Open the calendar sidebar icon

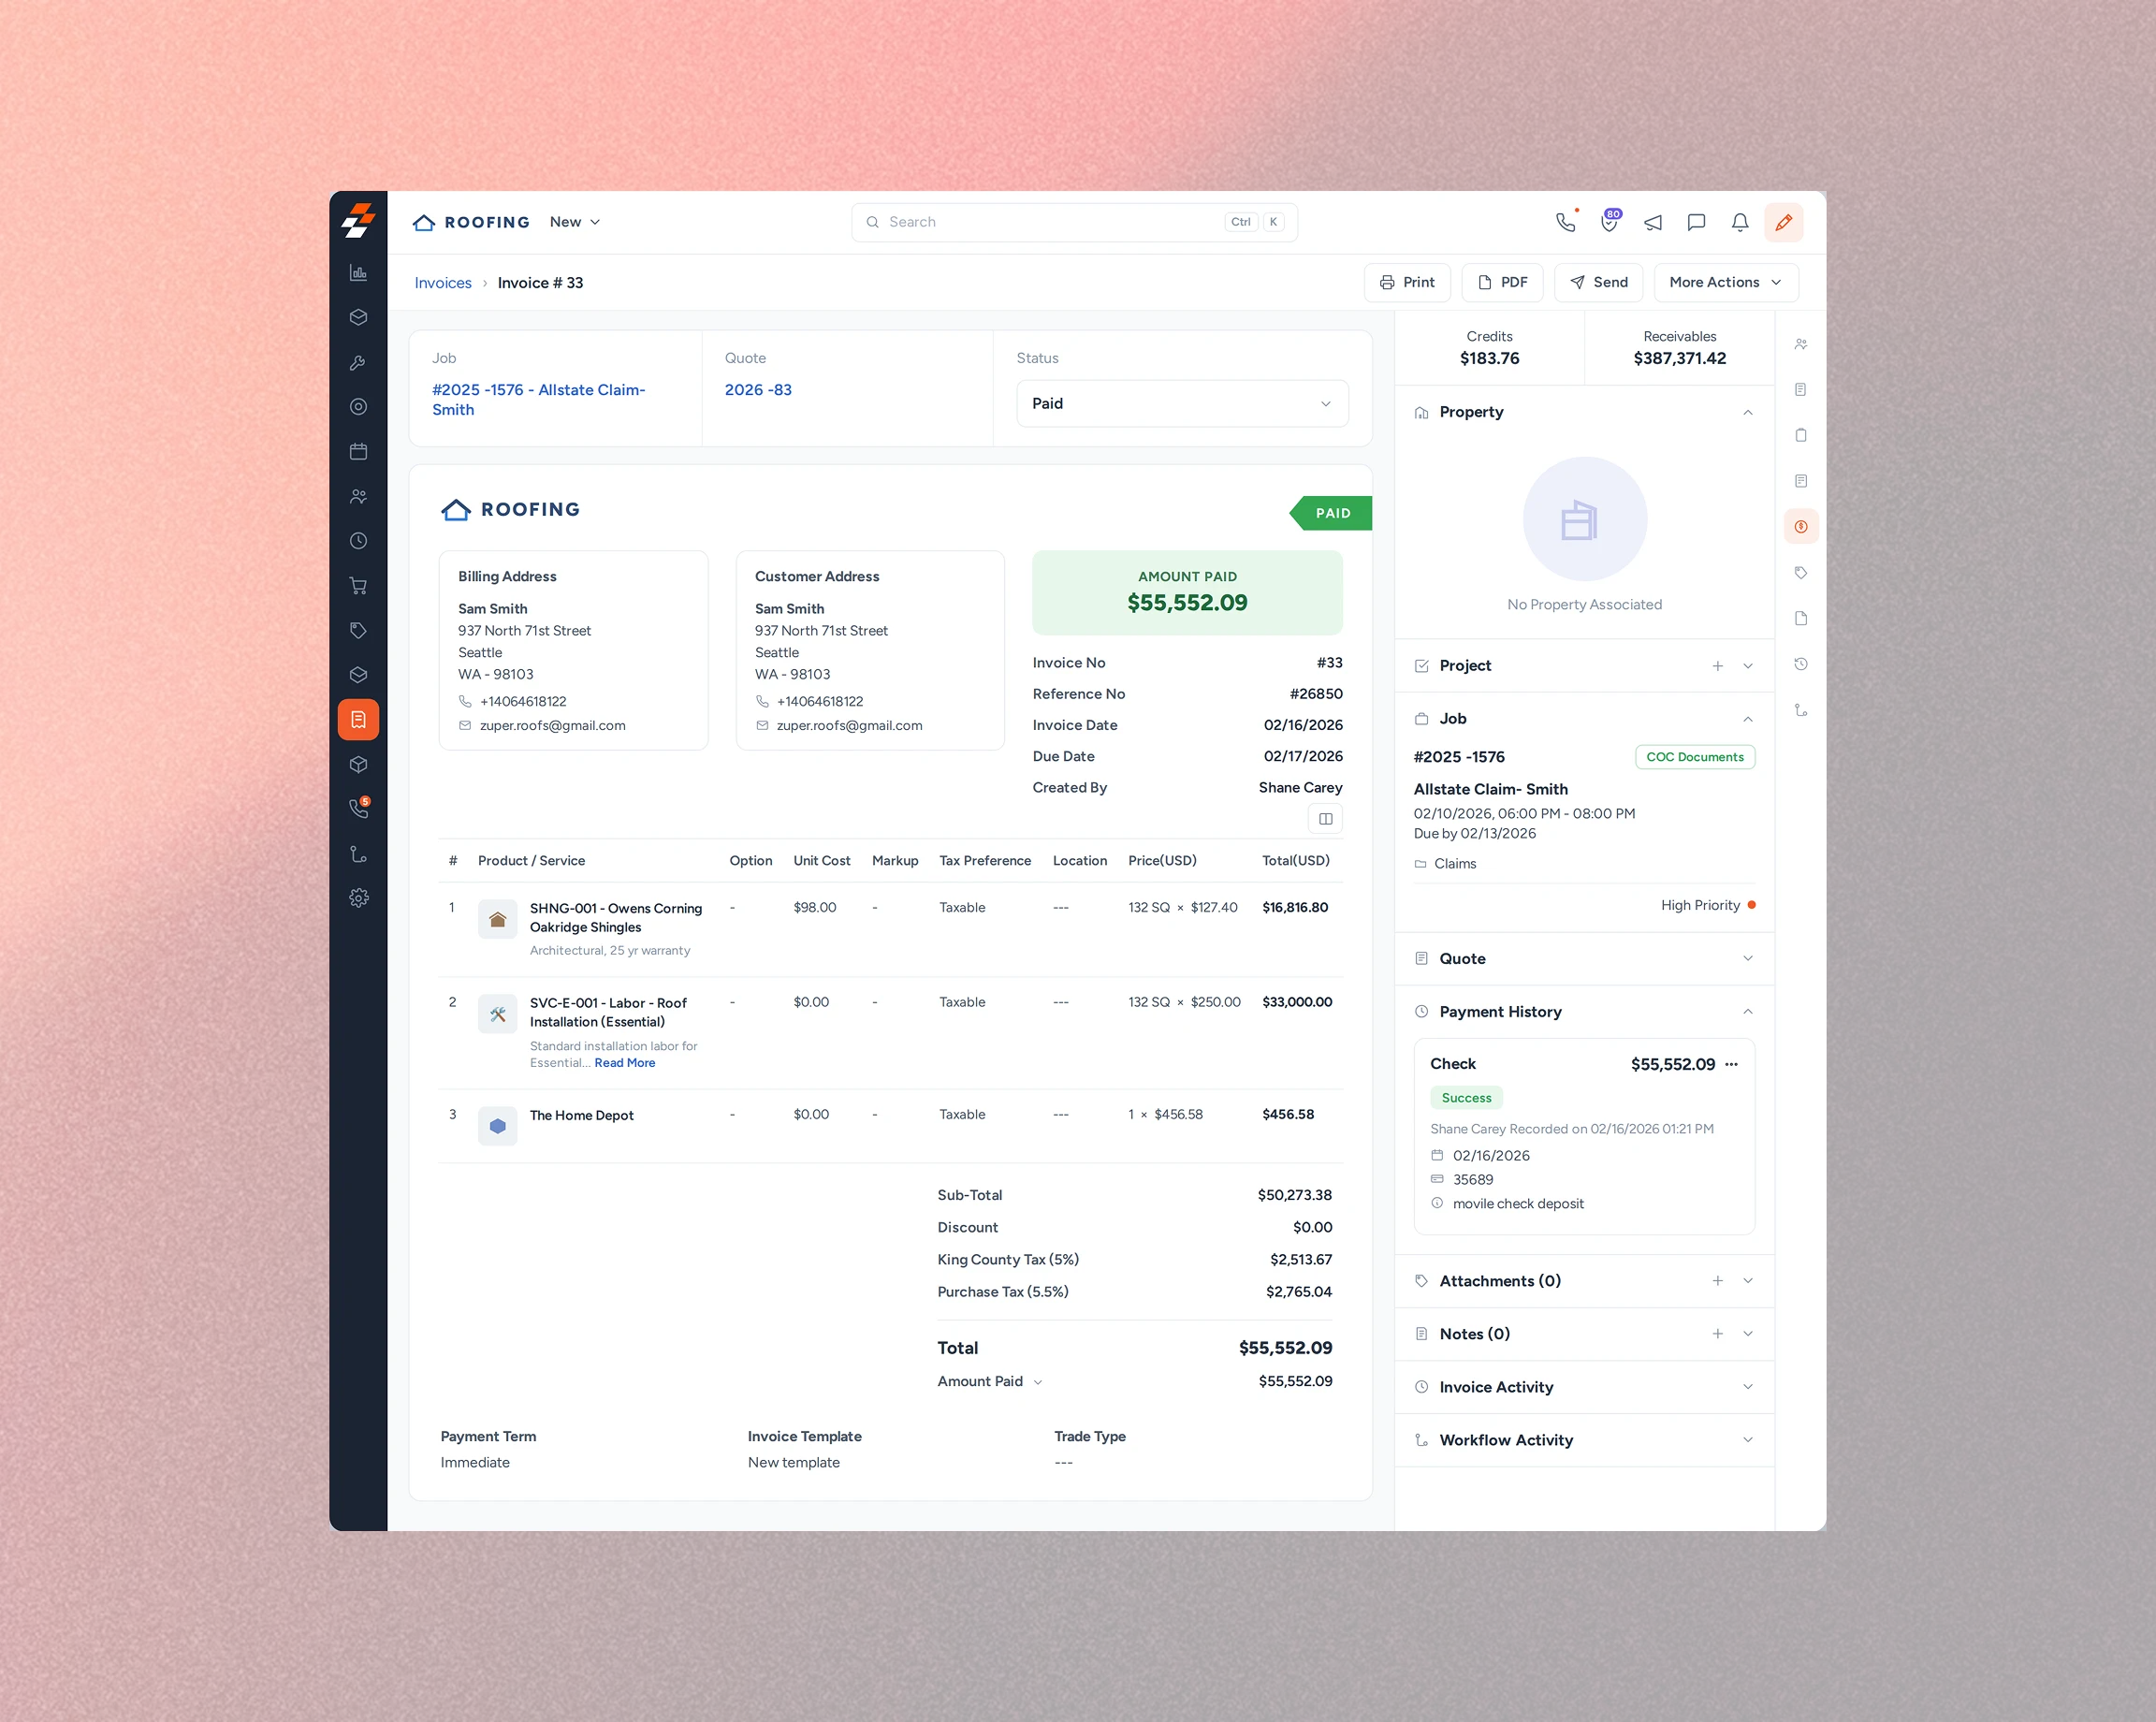pos(358,452)
